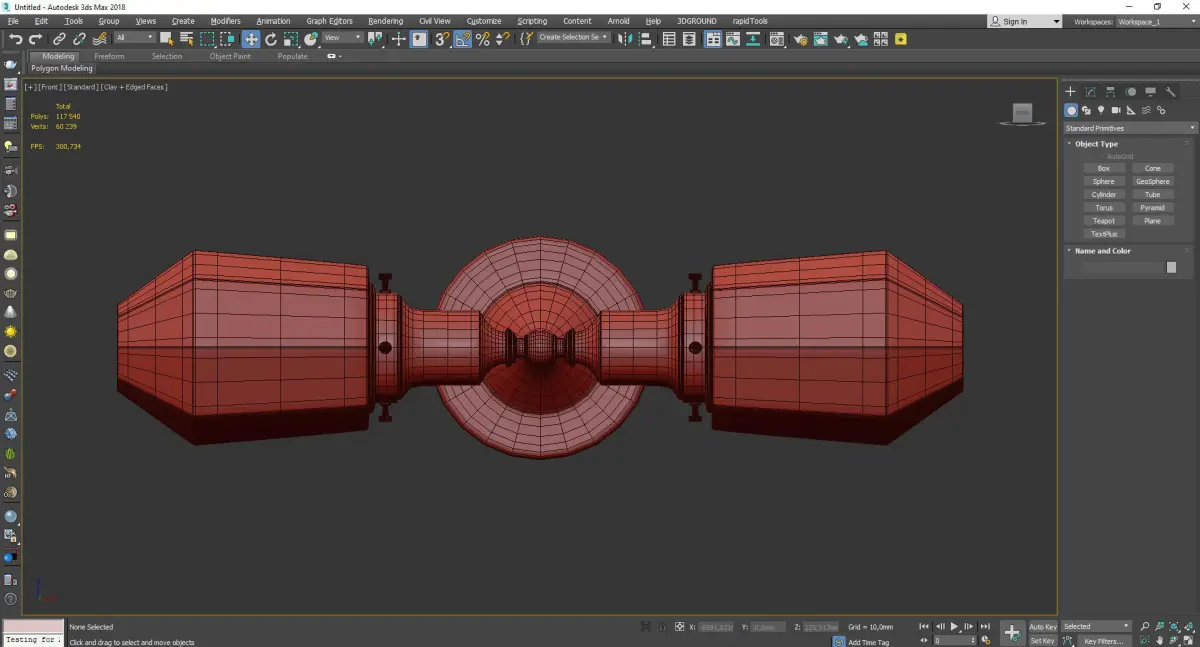Click the Mirror tool icon
The width and height of the screenshot is (1200, 647).
(624, 39)
